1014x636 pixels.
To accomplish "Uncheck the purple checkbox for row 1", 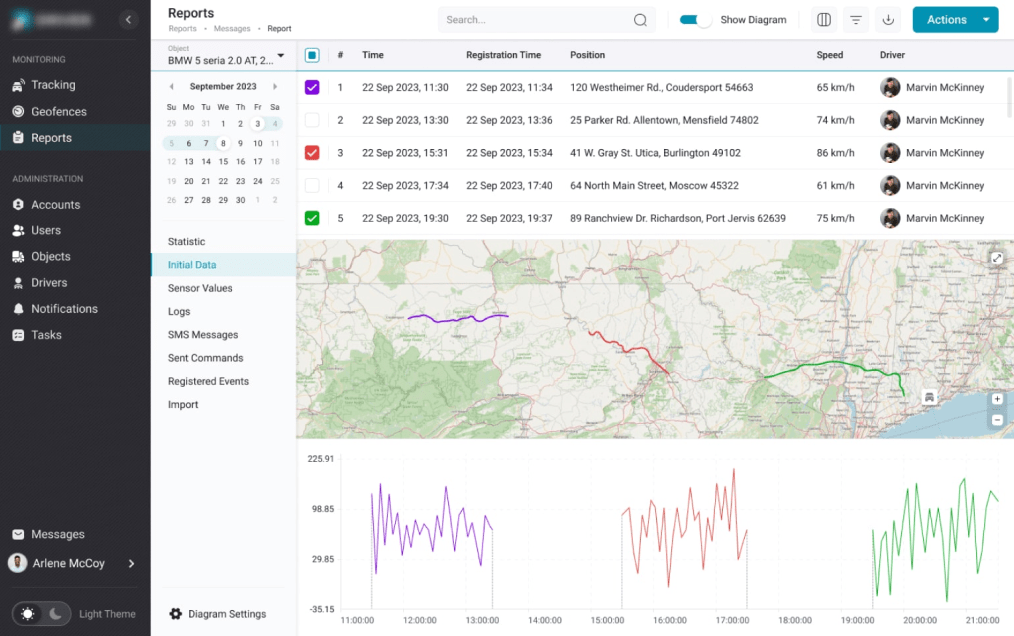I will [x=312, y=88].
